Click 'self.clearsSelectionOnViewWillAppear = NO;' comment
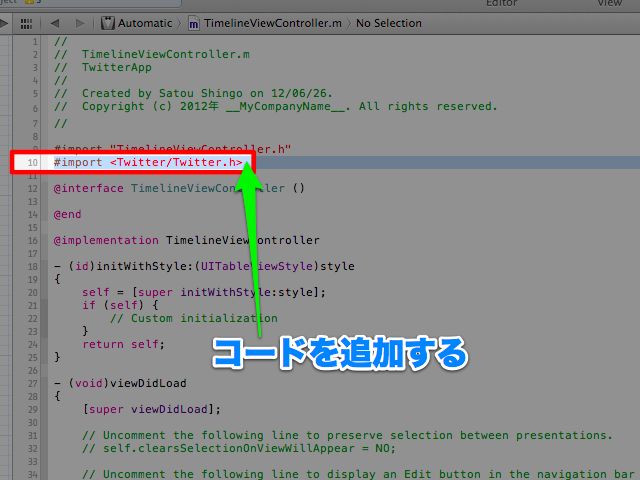Viewport: 640px width, 480px height. (x=239, y=448)
